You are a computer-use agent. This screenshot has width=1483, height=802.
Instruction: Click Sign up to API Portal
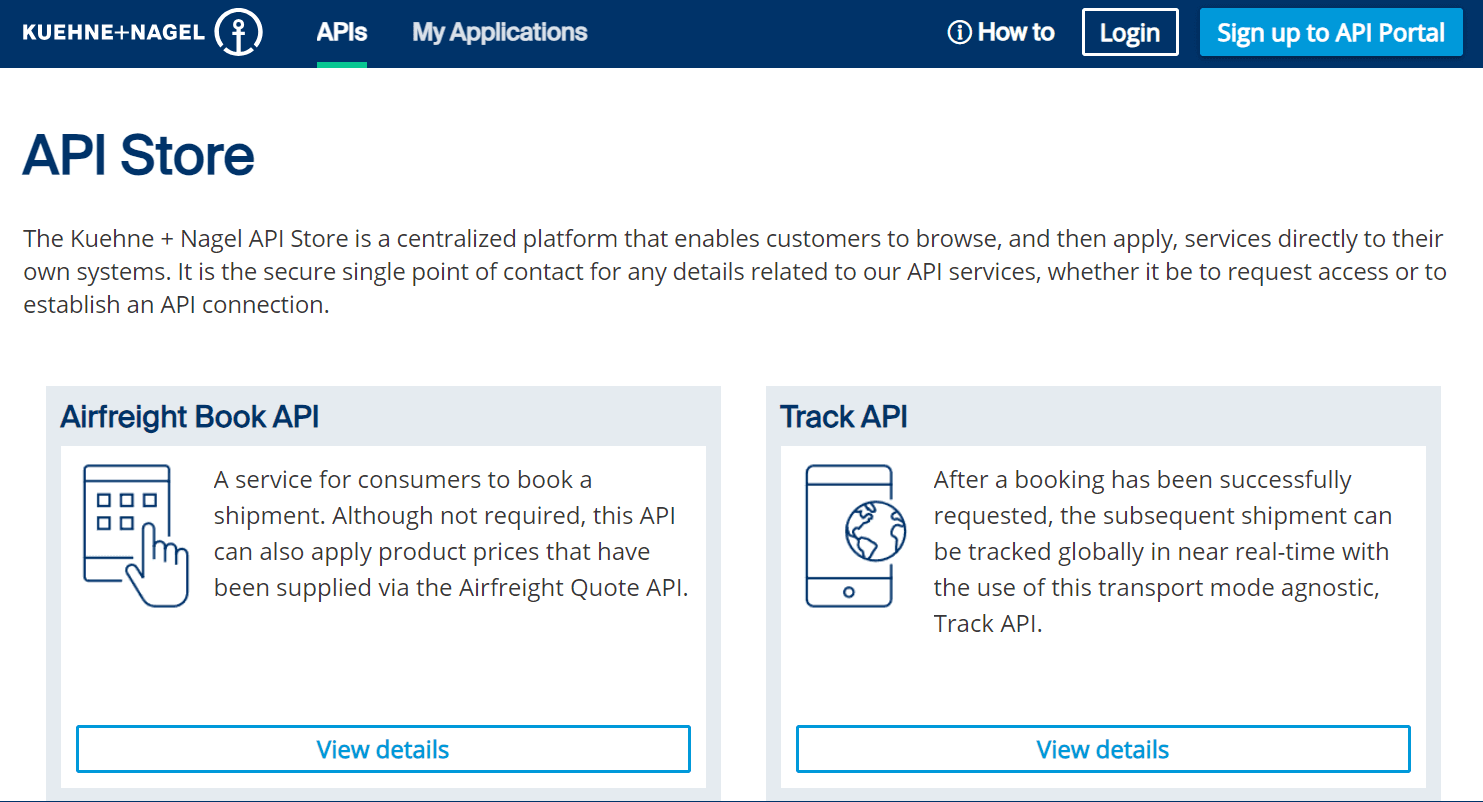[x=1331, y=32]
